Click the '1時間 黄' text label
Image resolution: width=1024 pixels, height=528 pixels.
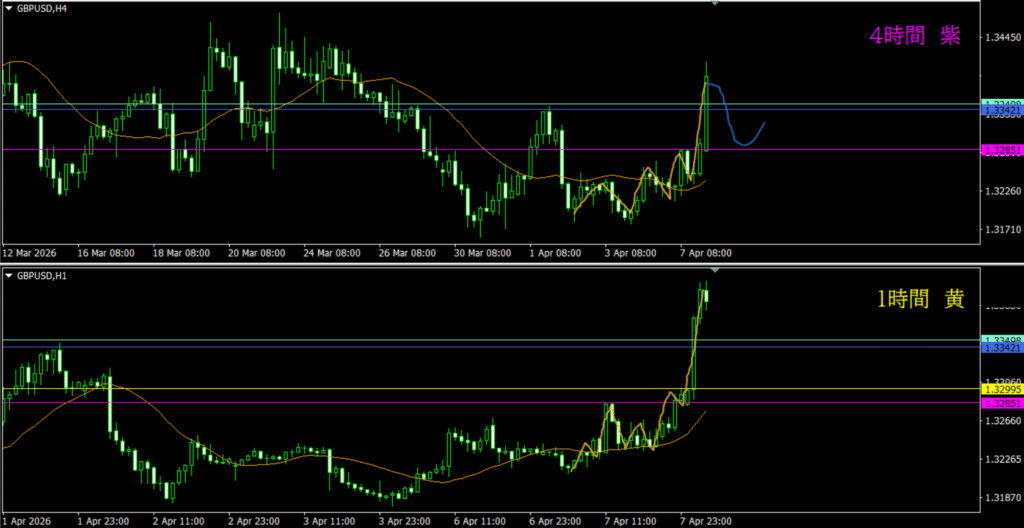tap(916, 299)
